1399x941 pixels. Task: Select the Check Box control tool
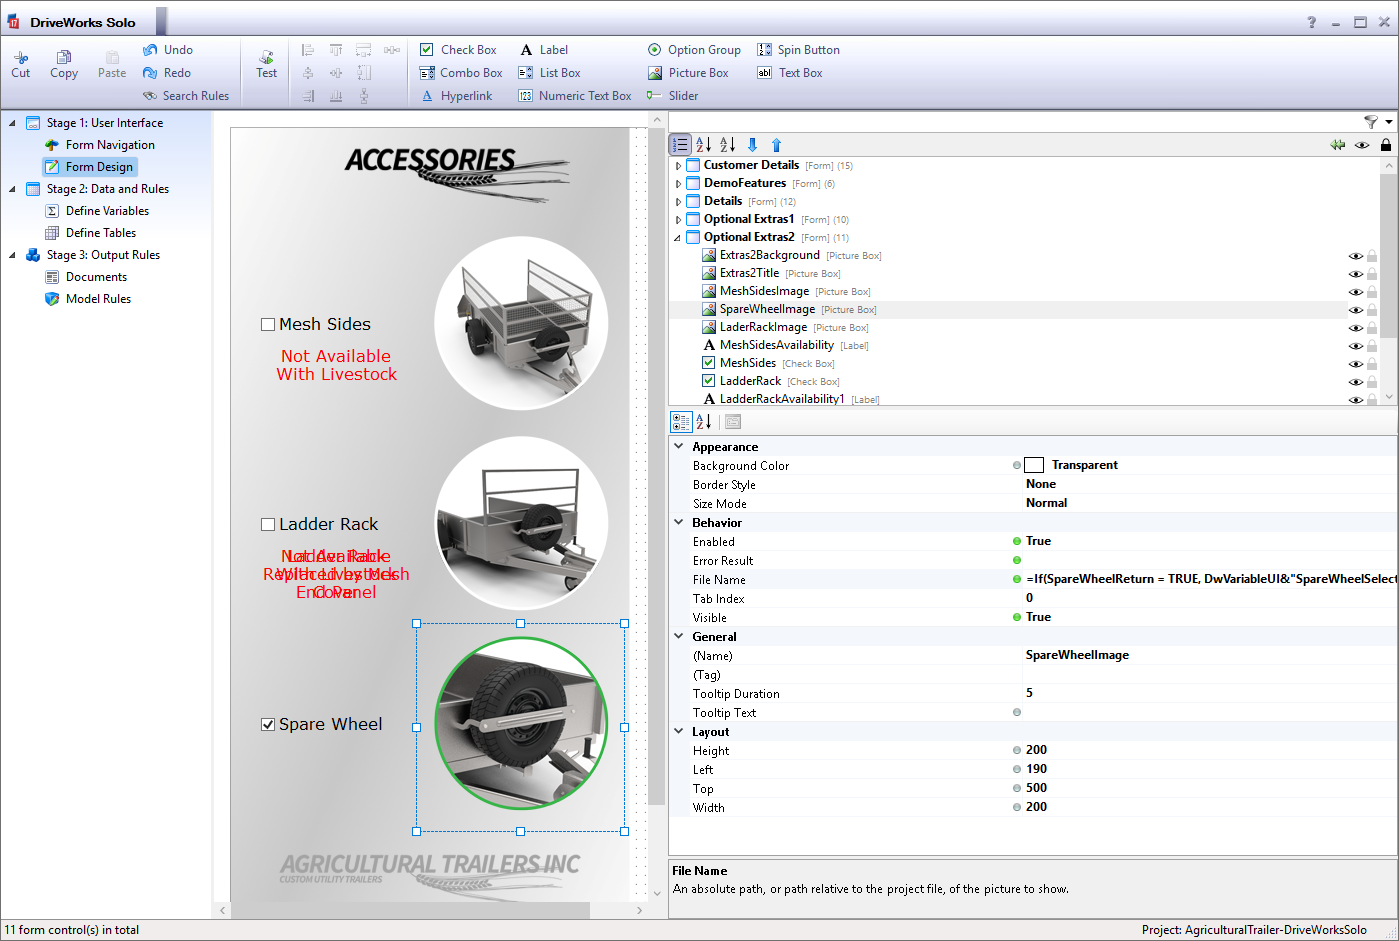(x=459, y=49)
